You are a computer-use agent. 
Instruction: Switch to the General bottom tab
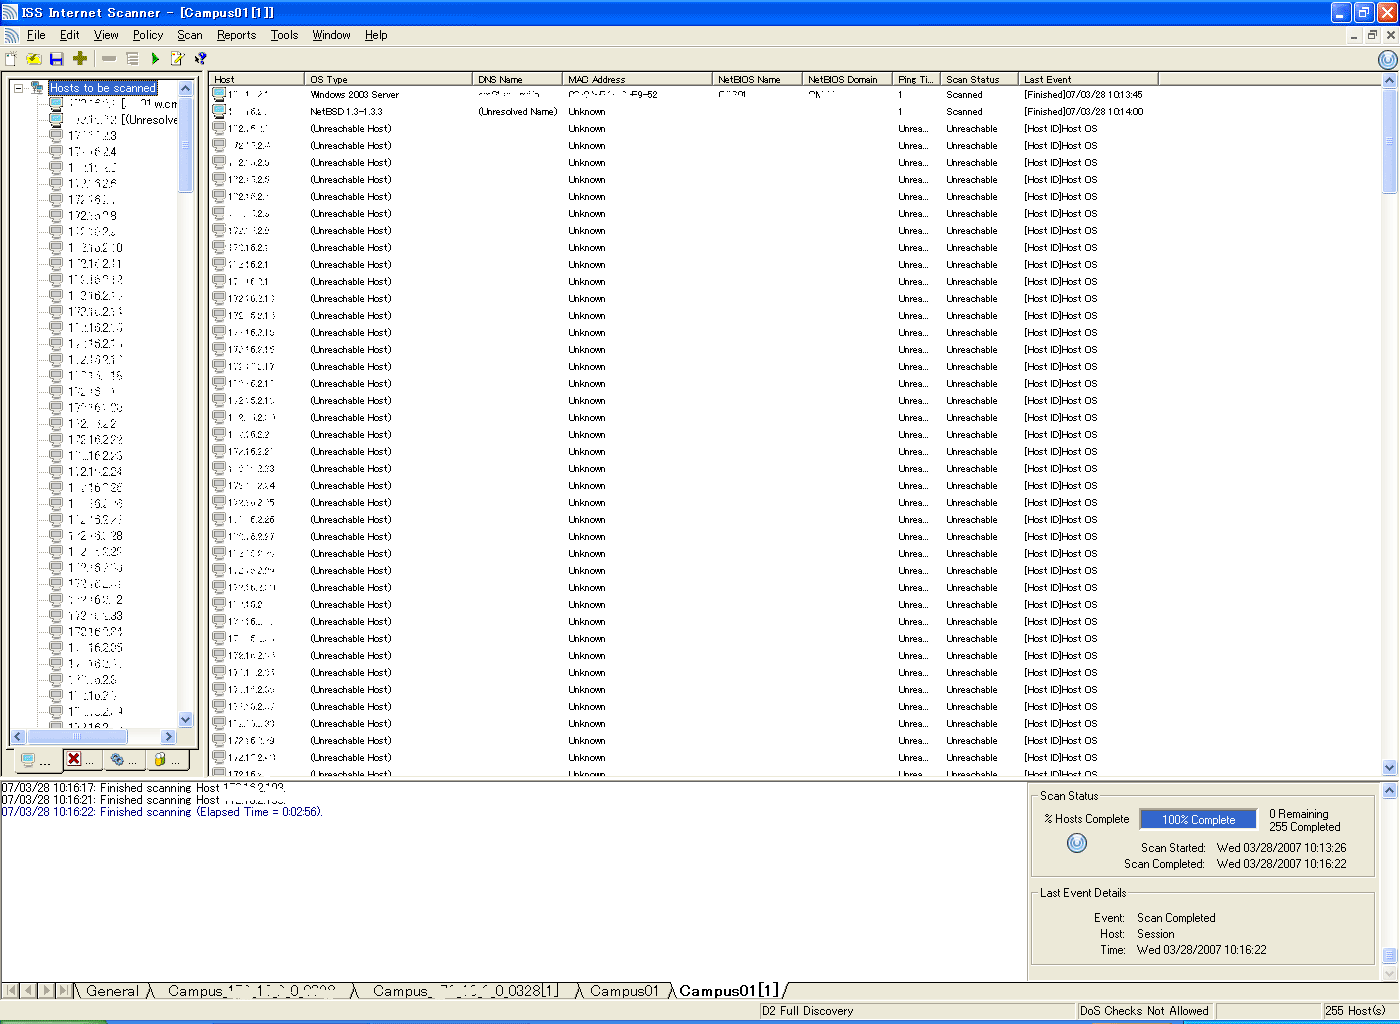(112, 991)
